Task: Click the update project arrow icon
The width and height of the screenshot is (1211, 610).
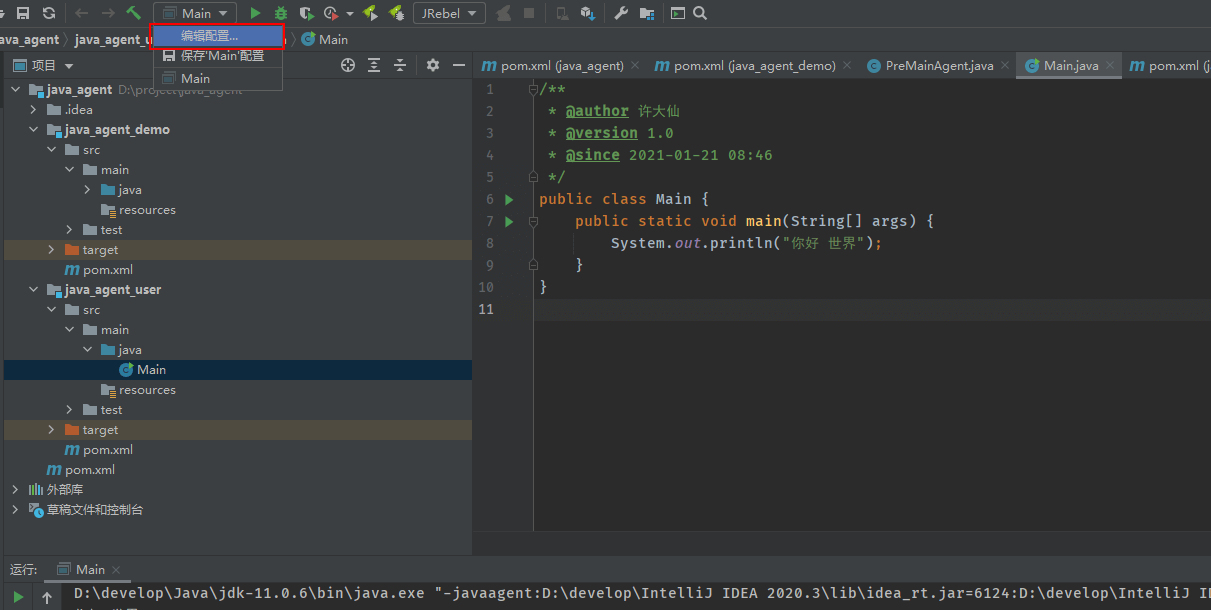Action: point(589,13)
